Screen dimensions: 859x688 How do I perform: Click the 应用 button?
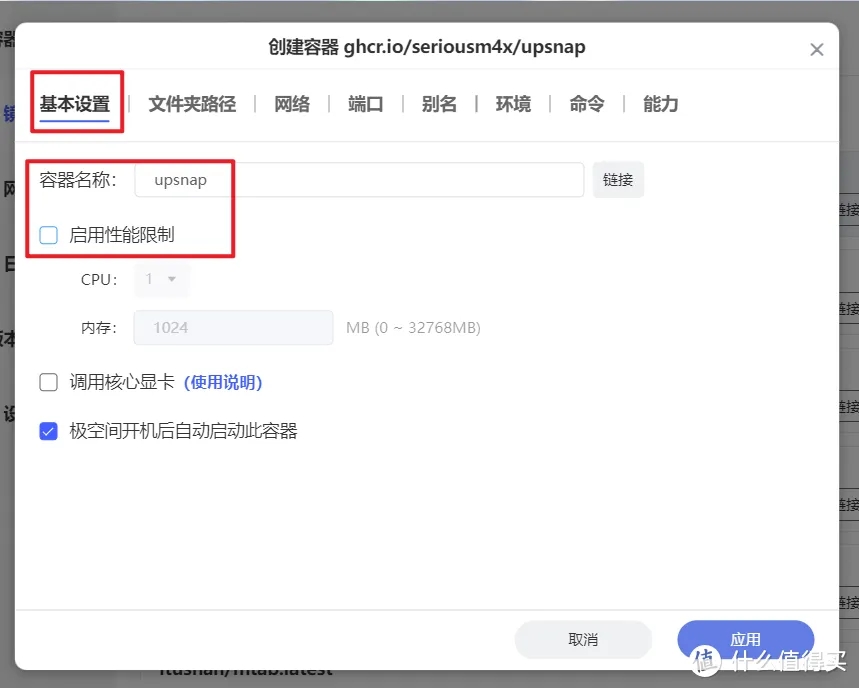[745, 639]
